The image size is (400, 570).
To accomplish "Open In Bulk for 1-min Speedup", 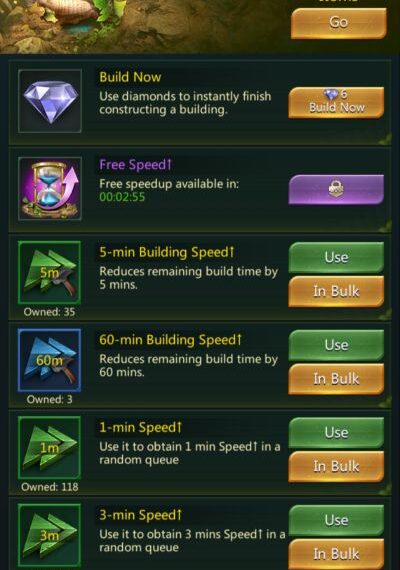I will (x=336, y=466).
